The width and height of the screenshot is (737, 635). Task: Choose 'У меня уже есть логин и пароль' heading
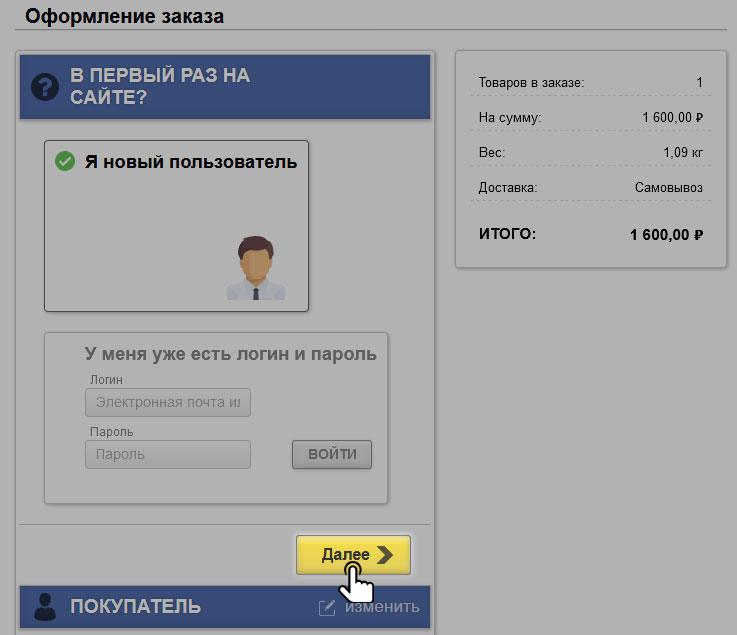(x=230, y=354)
